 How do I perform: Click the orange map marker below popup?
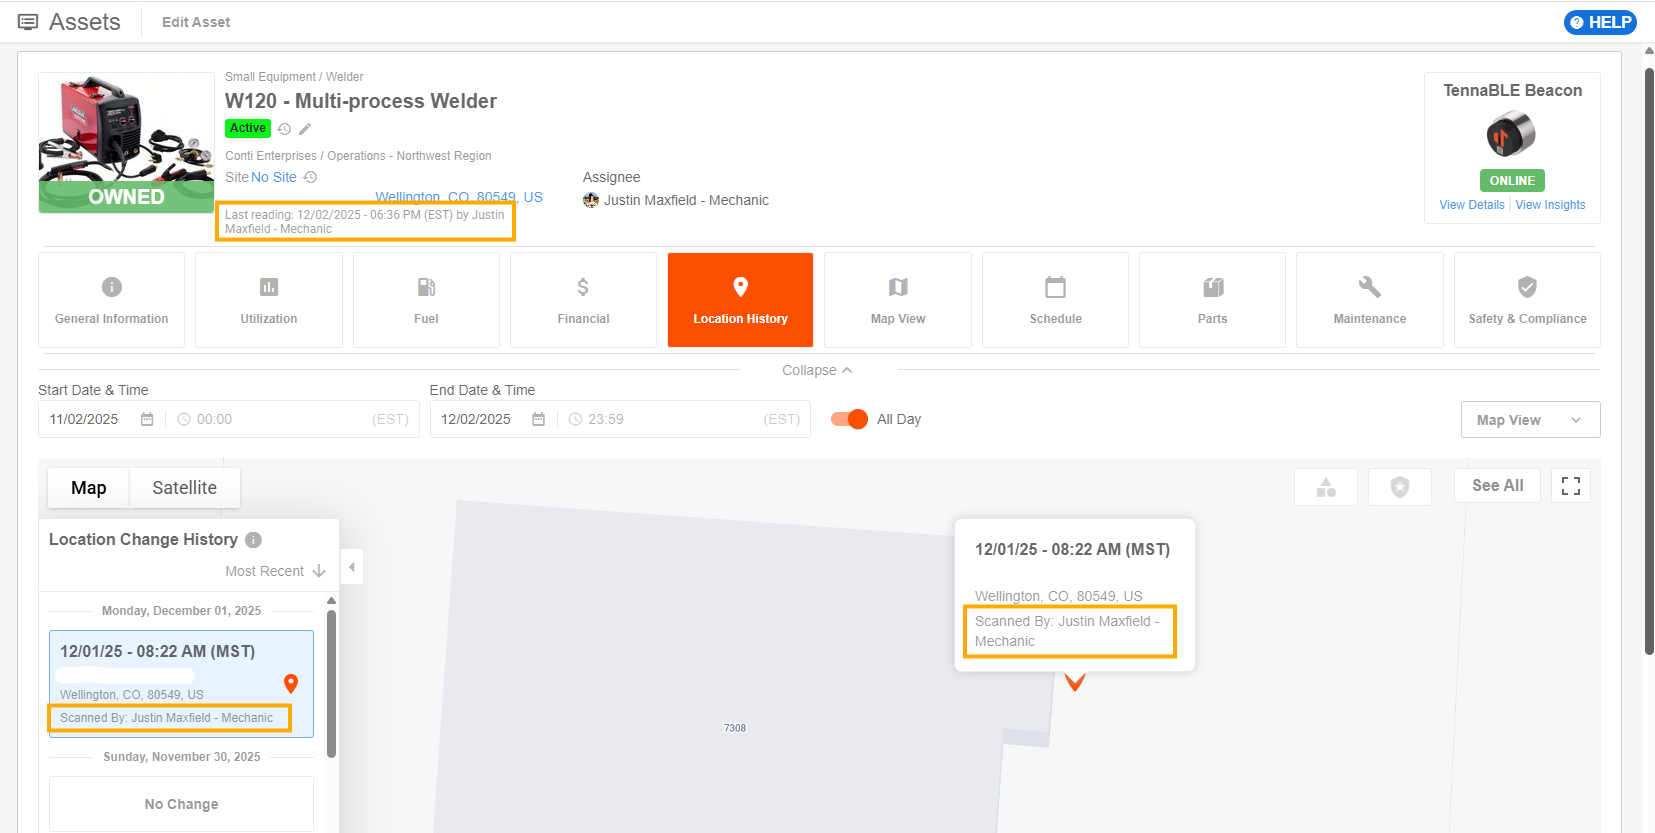pyautogui.click(x=1075, y=683)
